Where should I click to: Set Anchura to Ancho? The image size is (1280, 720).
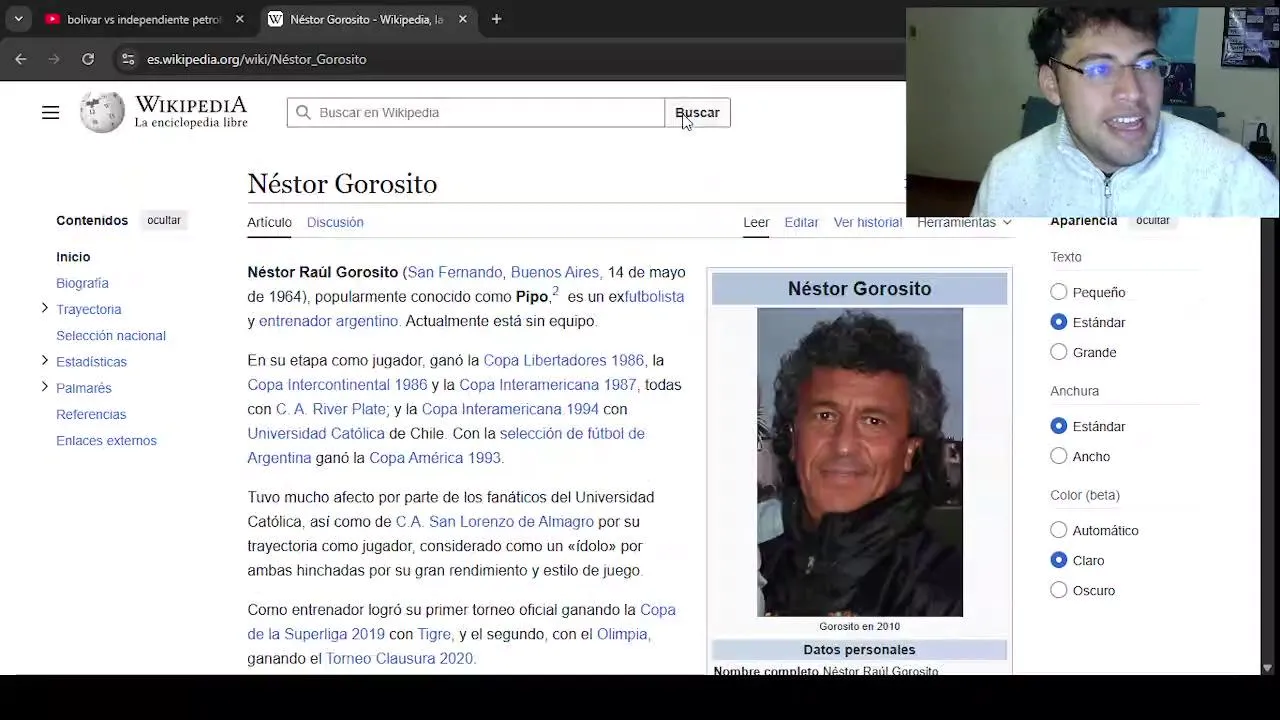(1059, 456)
